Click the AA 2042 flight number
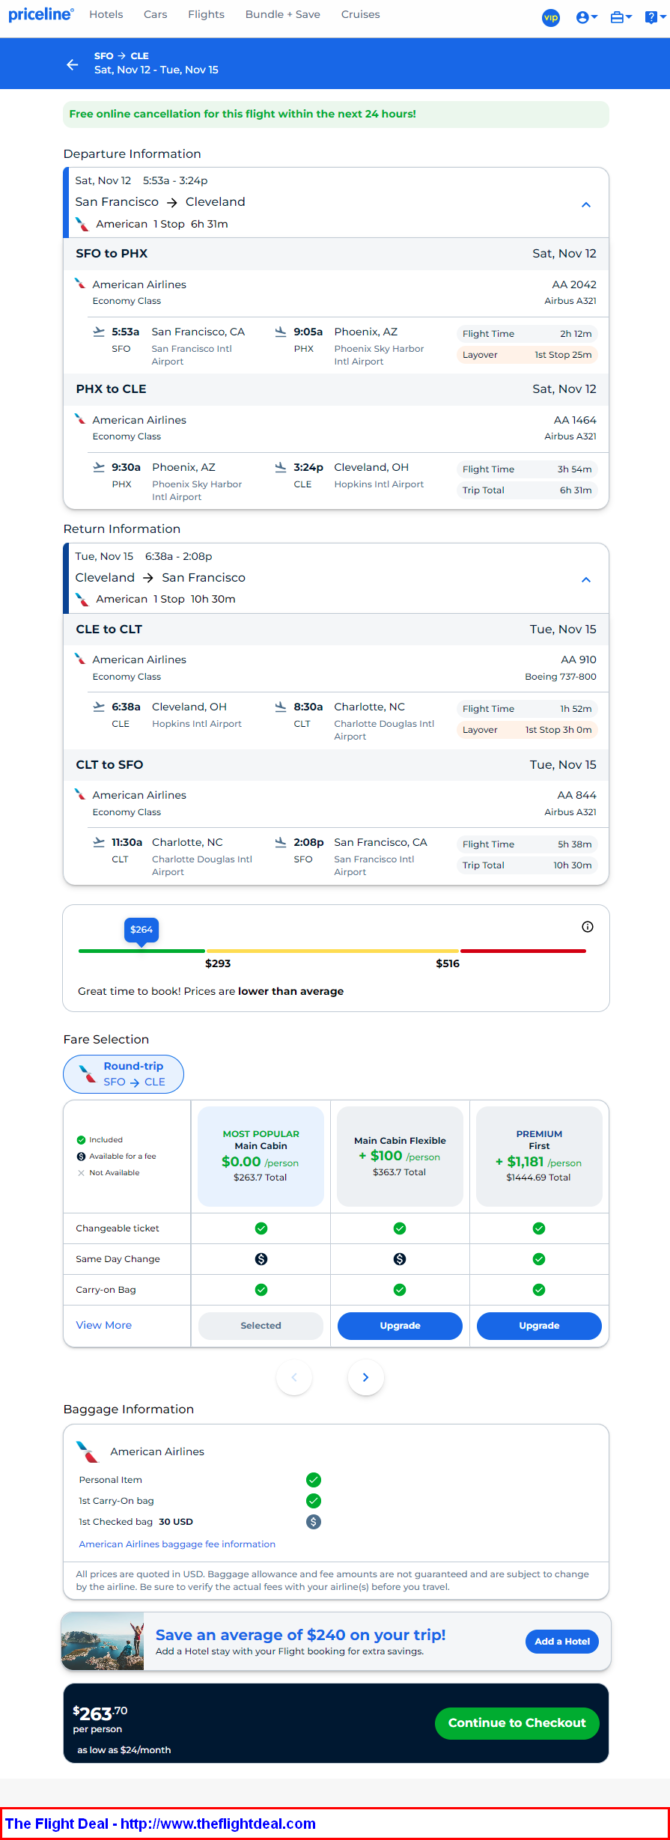This screenshot has height=1840, width=670. pyautogui.click(x=575, y=285)
